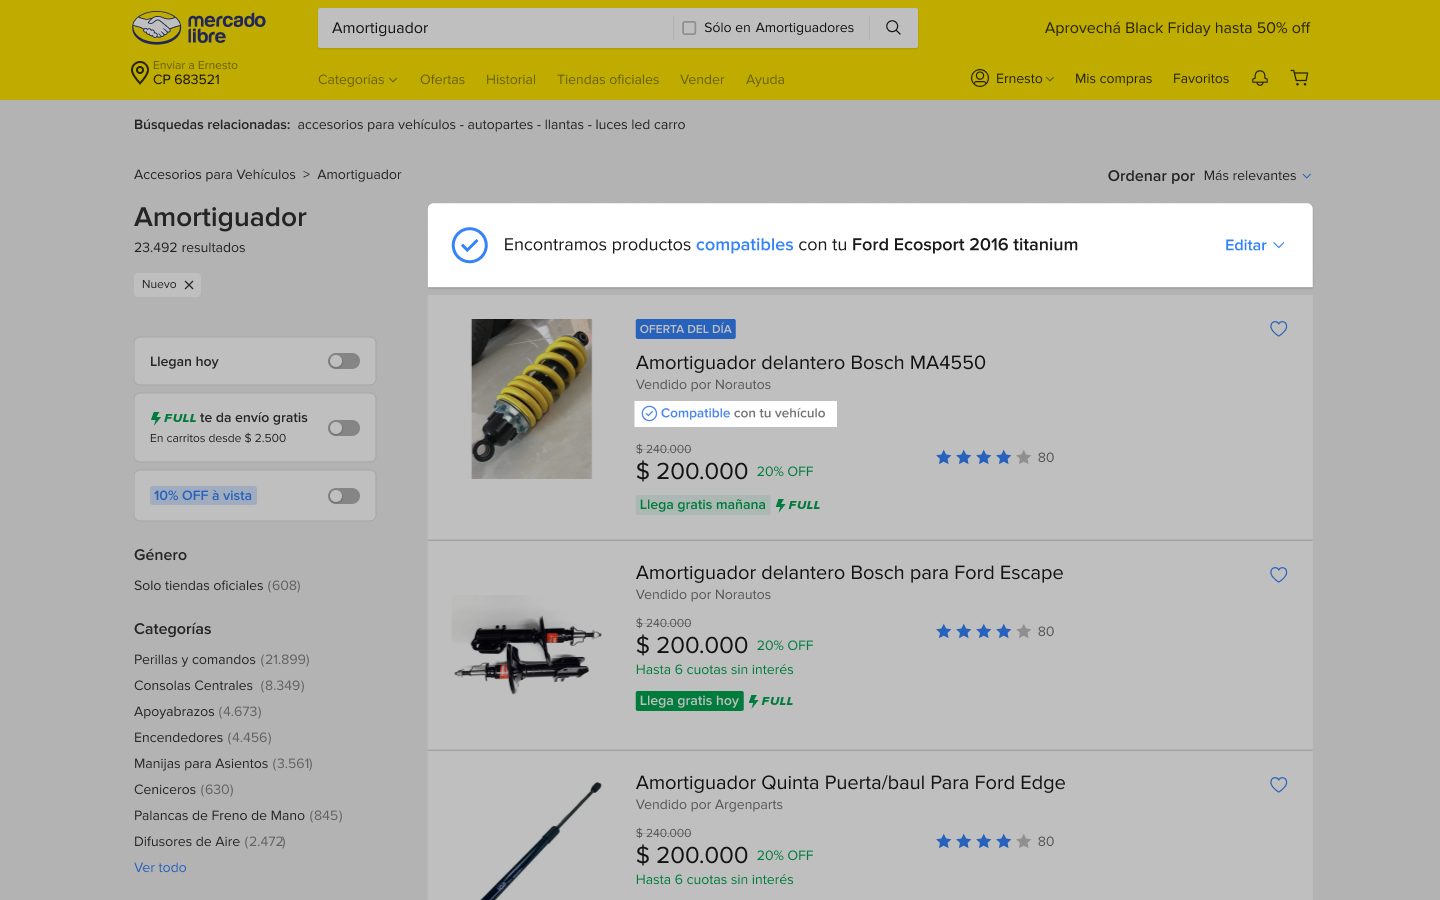This screenshot has height=900, width=1440.
Task: Open Amortiguador delantero Bosch para Ford Escape
Action: pos(850,572)
